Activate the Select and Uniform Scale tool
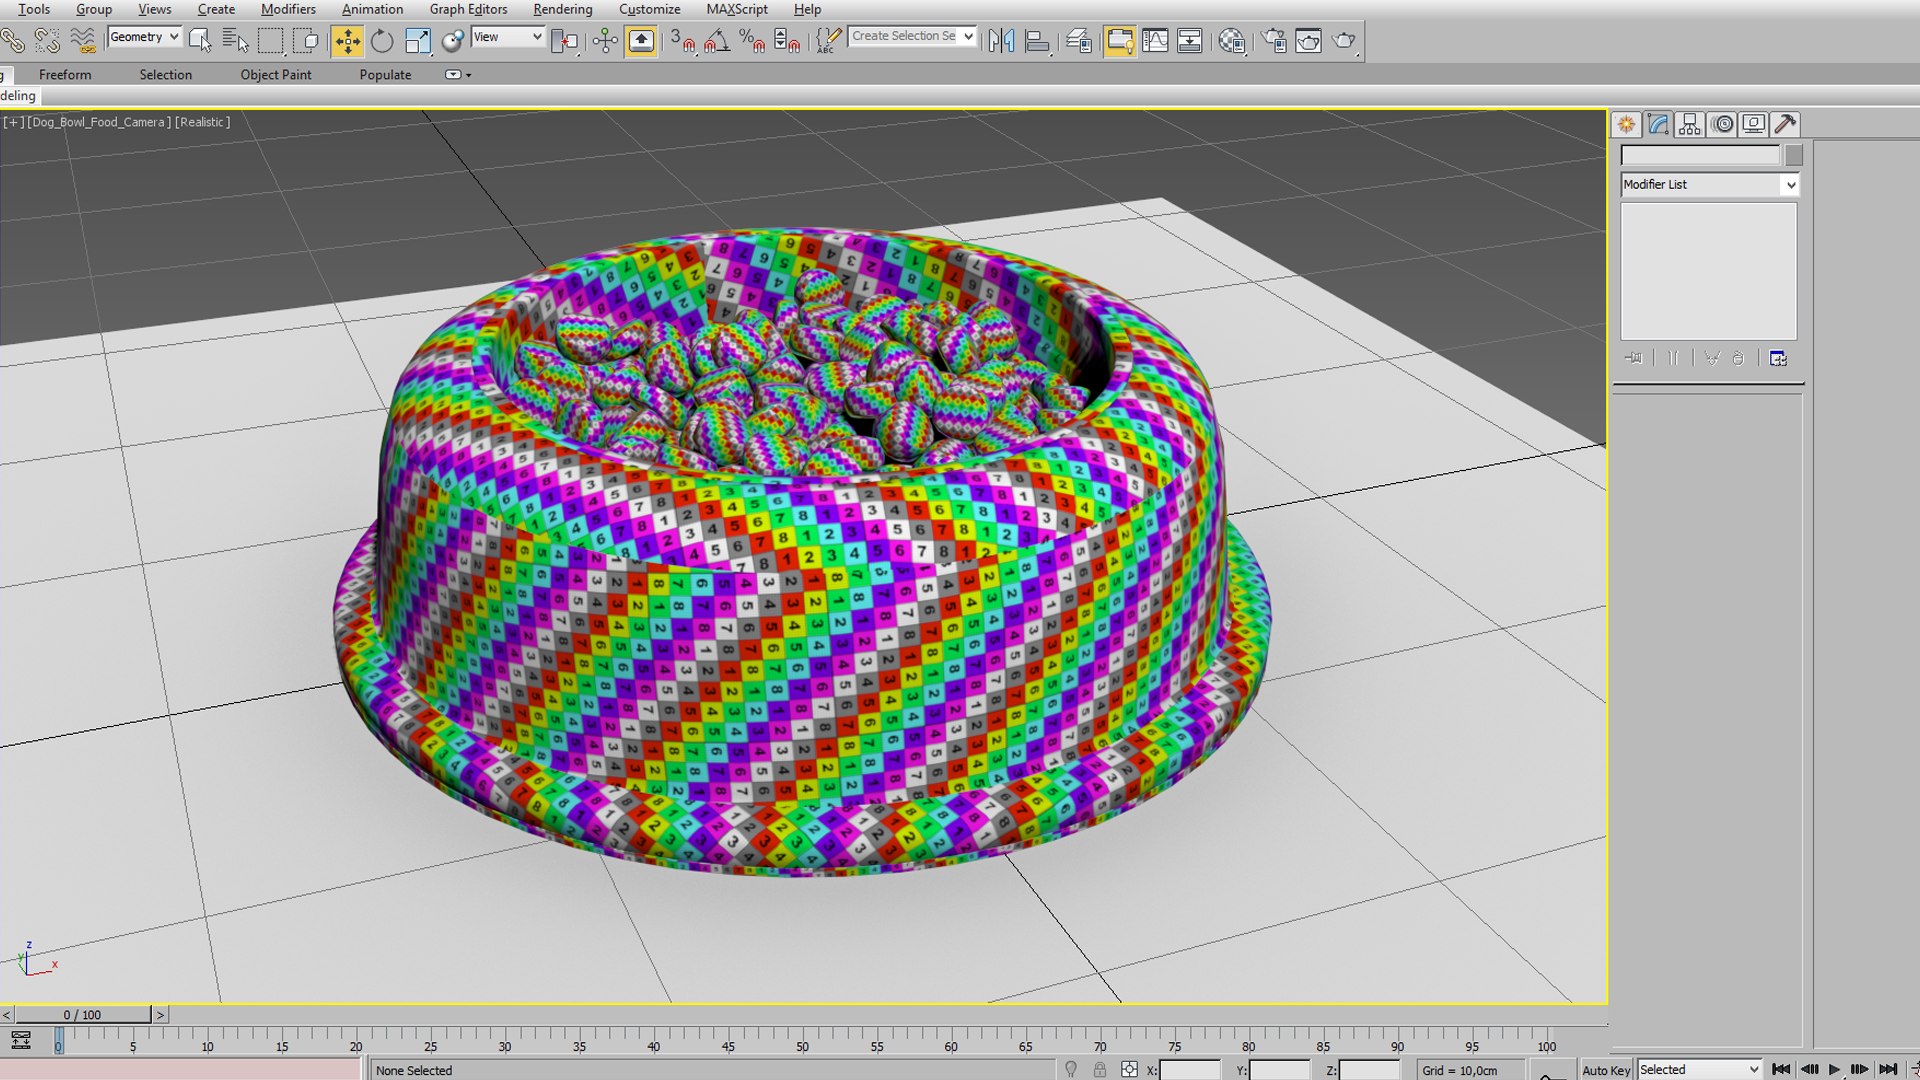The width and height of the screenshot is (1920, 1080). point(418,41)
